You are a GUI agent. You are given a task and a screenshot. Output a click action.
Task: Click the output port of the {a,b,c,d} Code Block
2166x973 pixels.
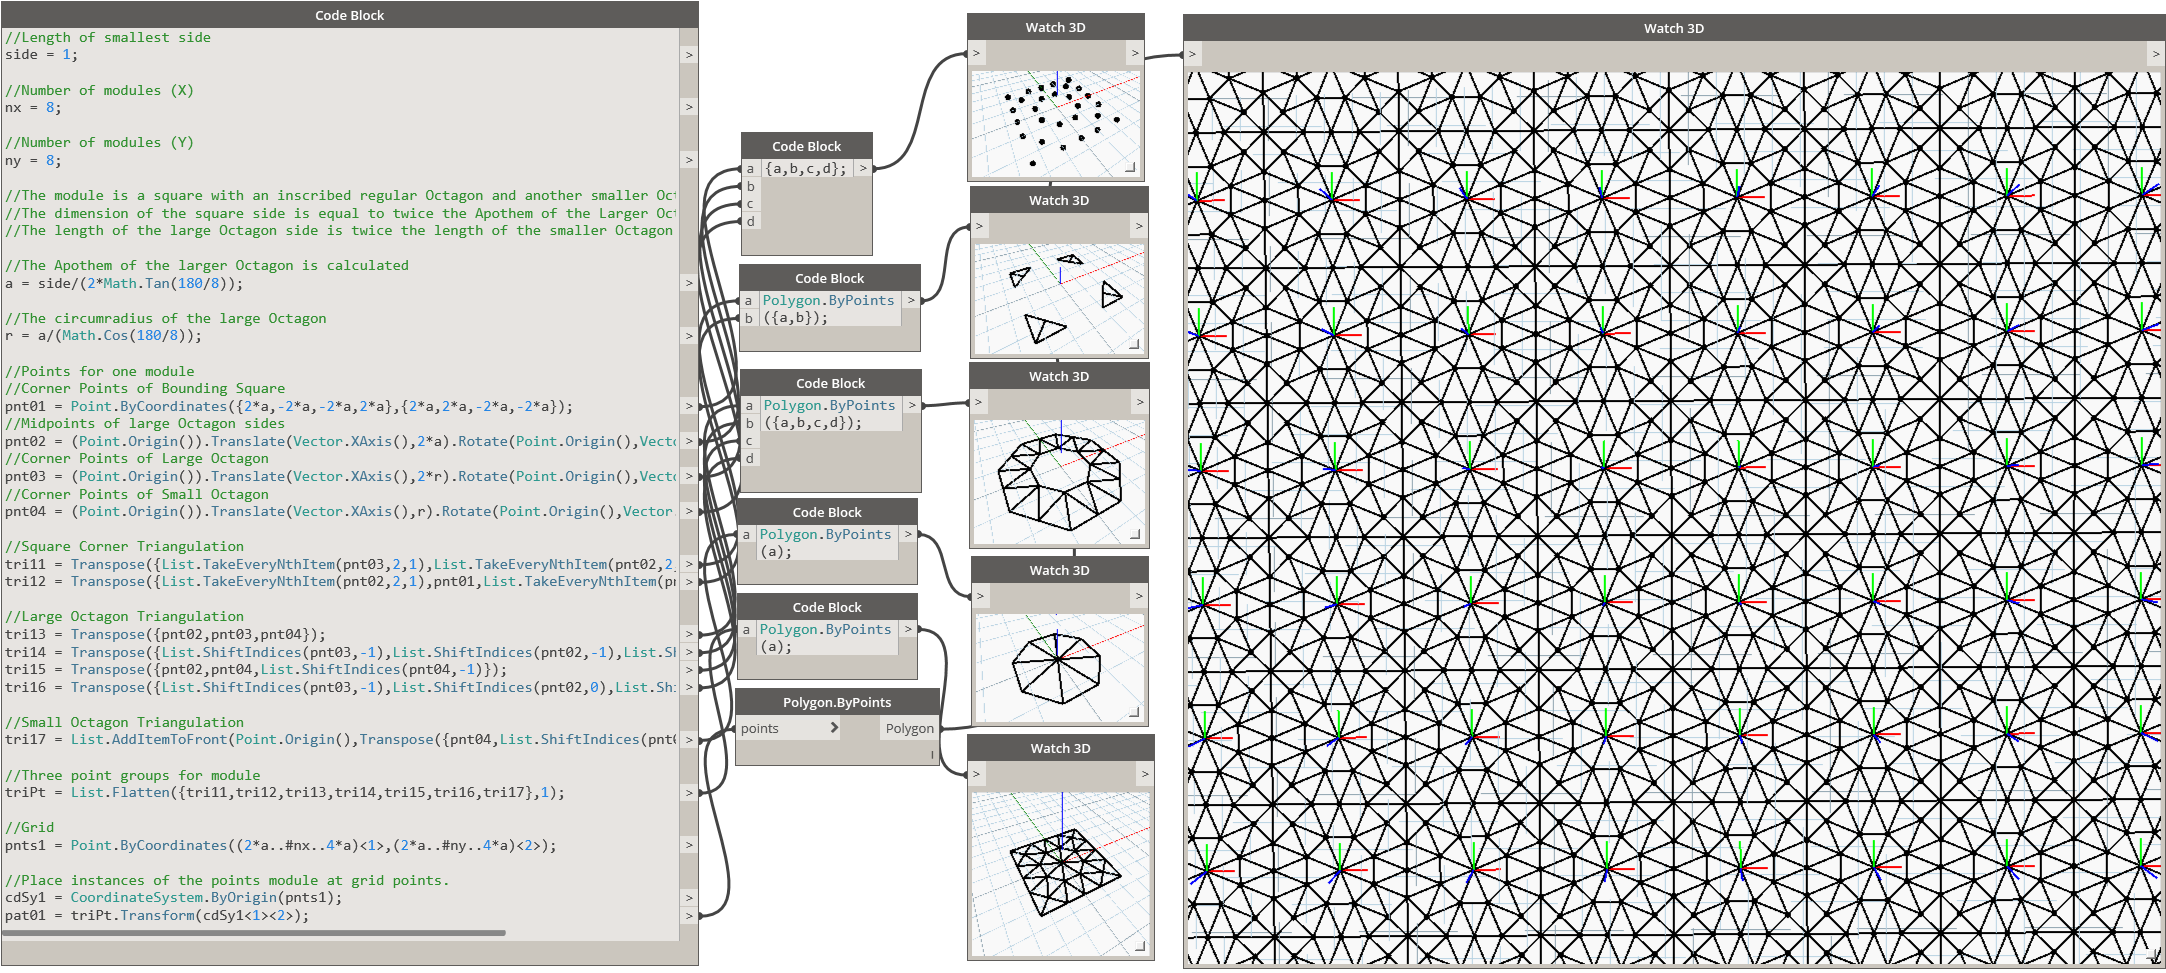pos(862,168)
